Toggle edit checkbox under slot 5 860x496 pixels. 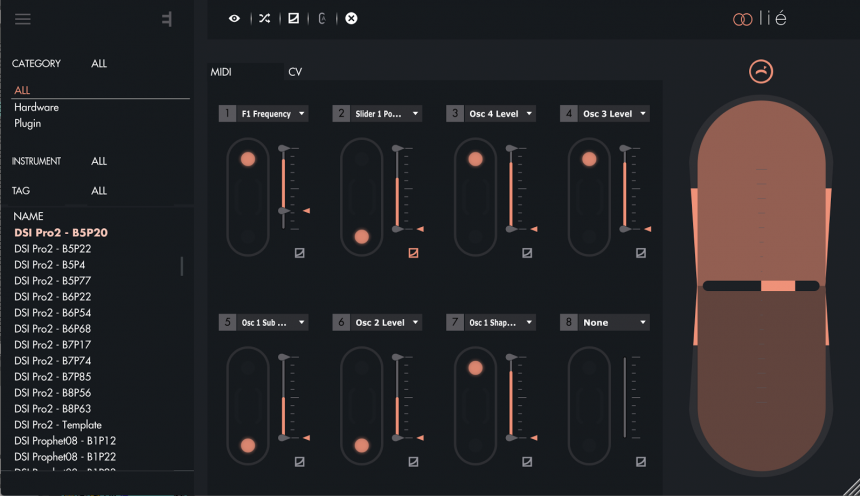299,462
